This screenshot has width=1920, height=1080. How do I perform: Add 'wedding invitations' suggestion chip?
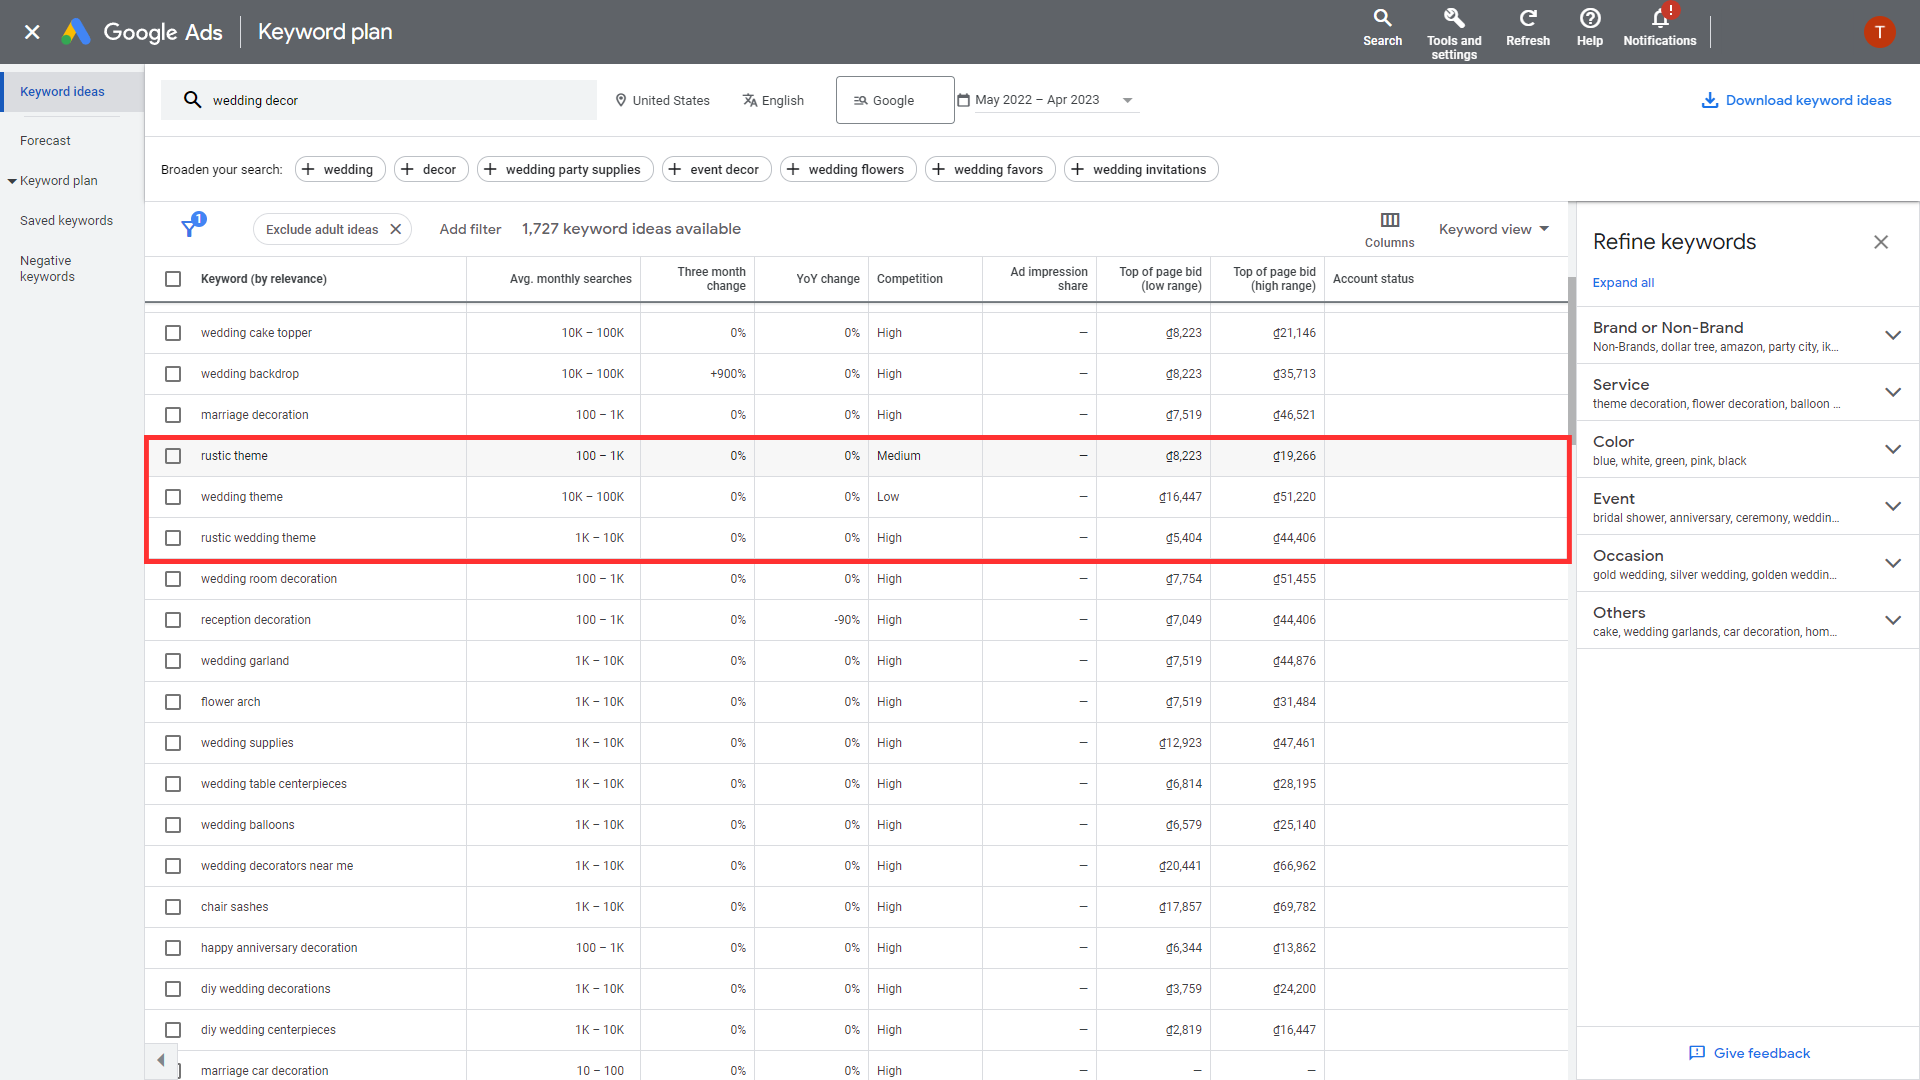click(x=1141, y=169)
